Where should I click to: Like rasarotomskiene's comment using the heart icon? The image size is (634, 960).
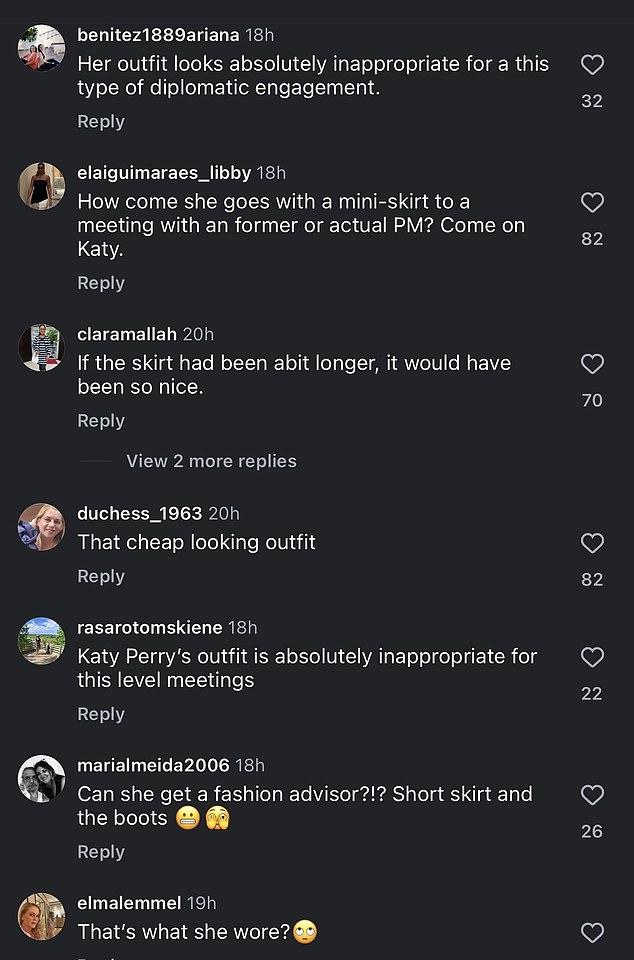click(592, 657)
